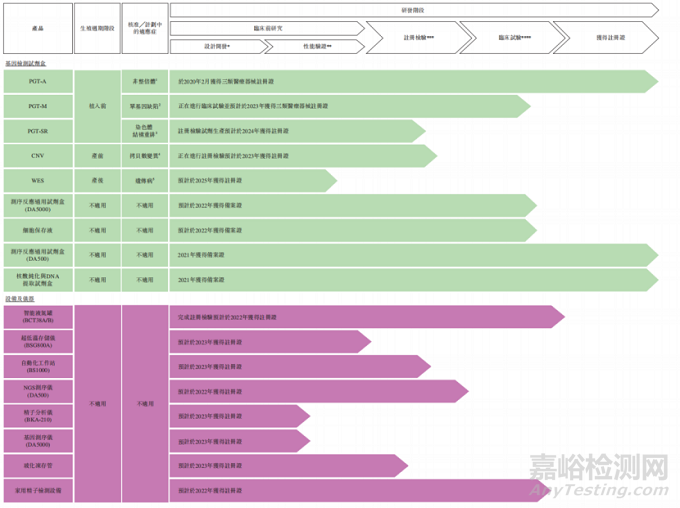Select the 臨床試驗 stage arrow
Screen dimensions: 680x508
[x=514, y=37]
